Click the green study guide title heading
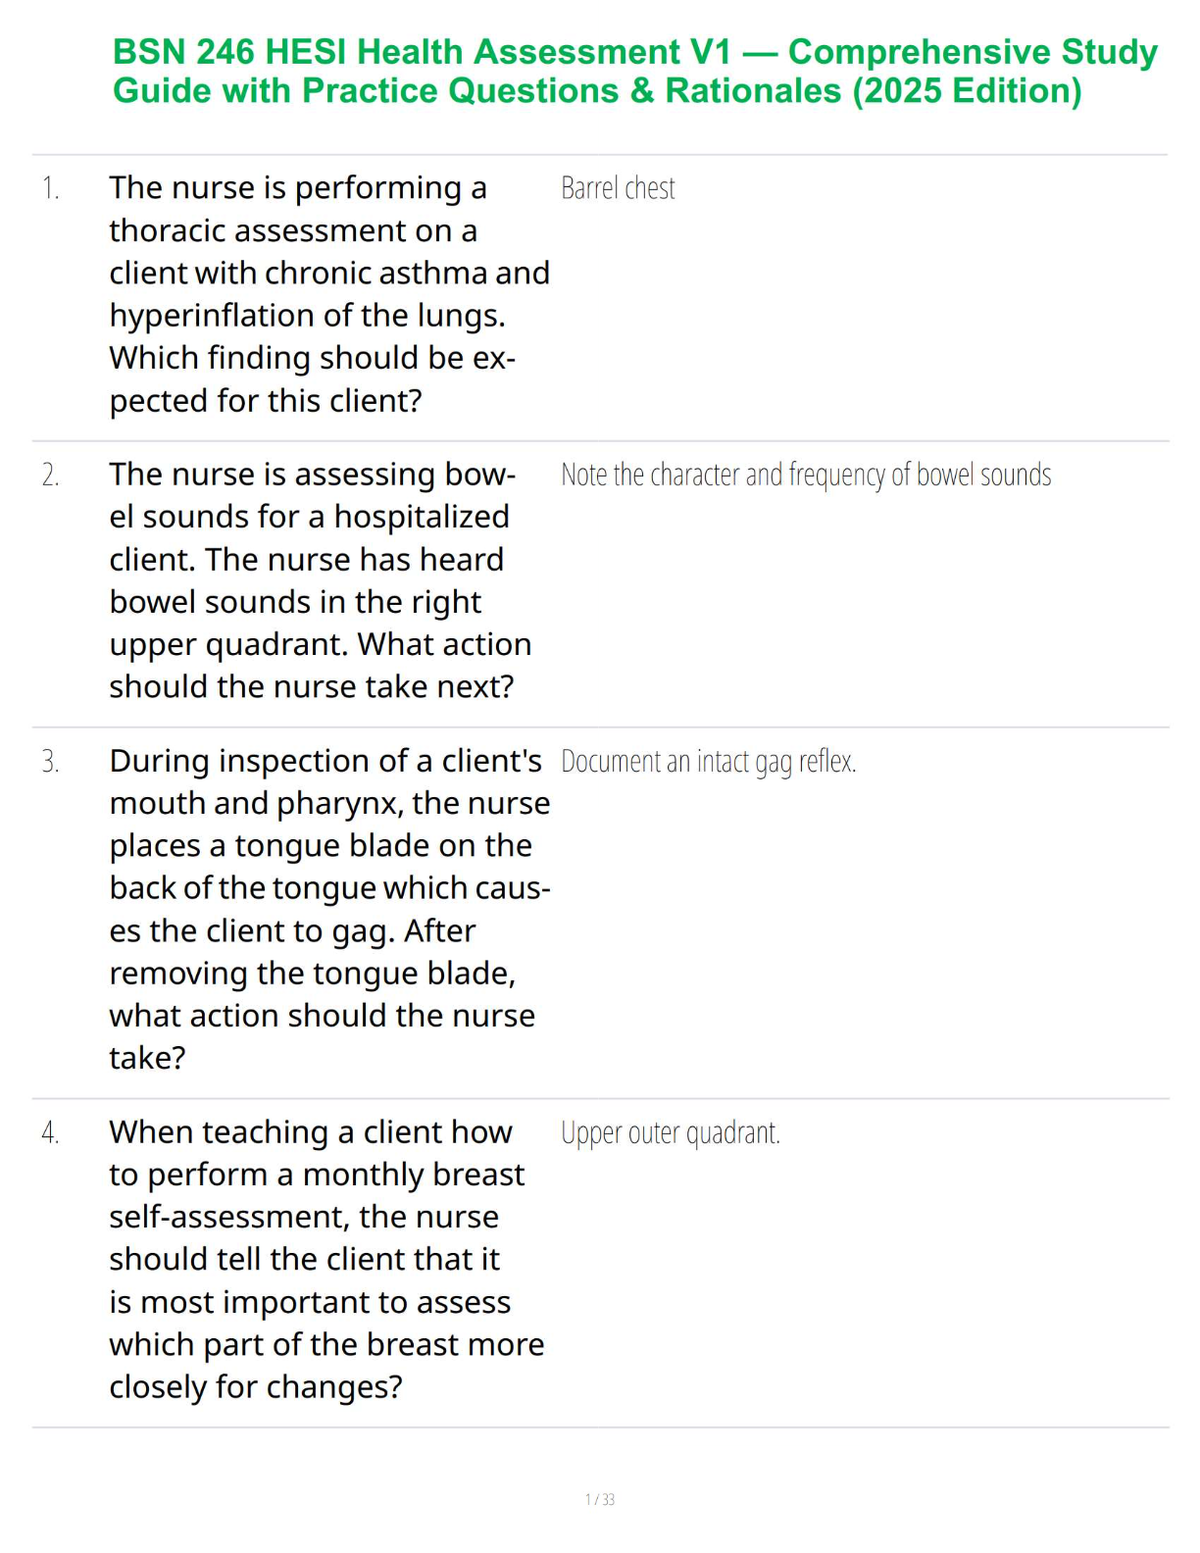 click(x=635, y=71)
